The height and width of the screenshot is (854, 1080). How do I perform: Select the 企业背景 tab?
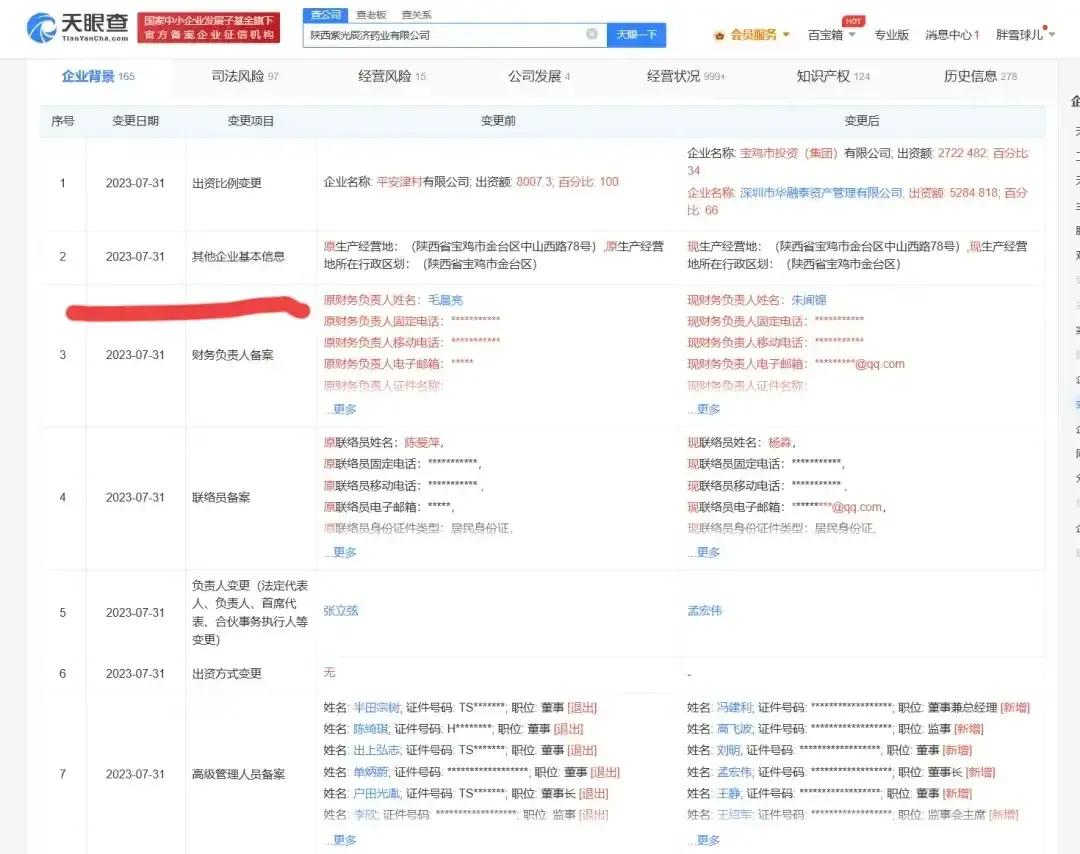[x=98, y=76]
